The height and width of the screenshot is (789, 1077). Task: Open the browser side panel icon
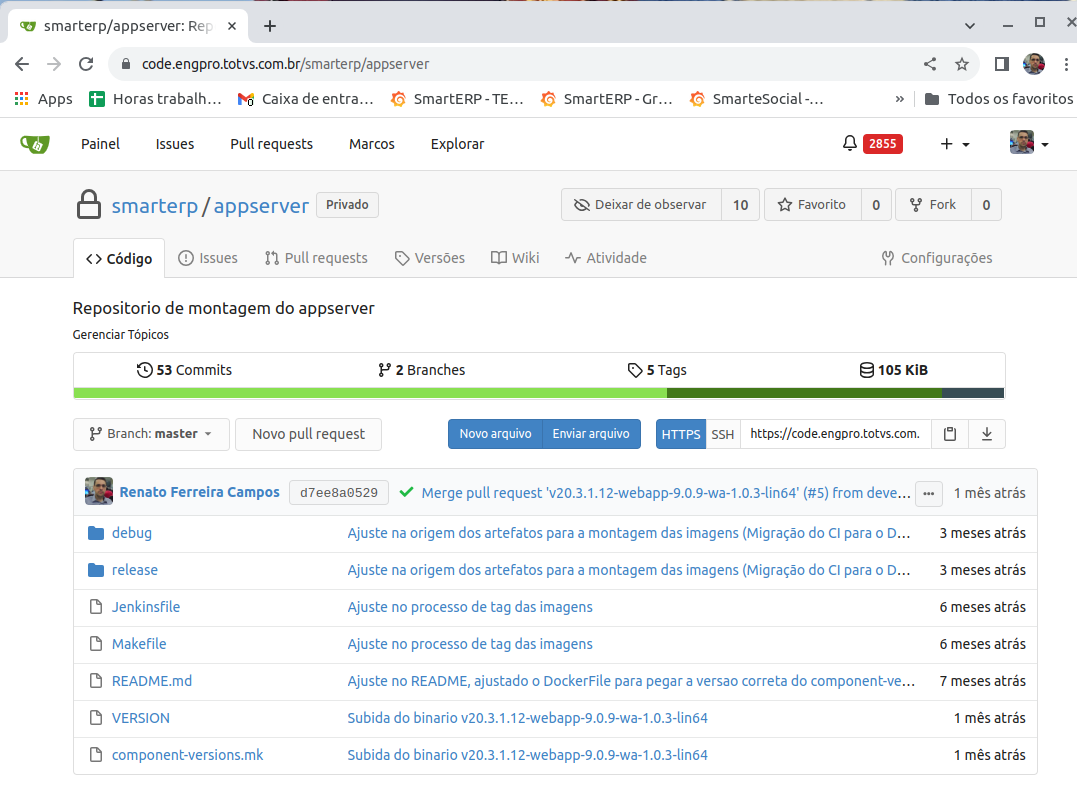[x=1001, y=64]
